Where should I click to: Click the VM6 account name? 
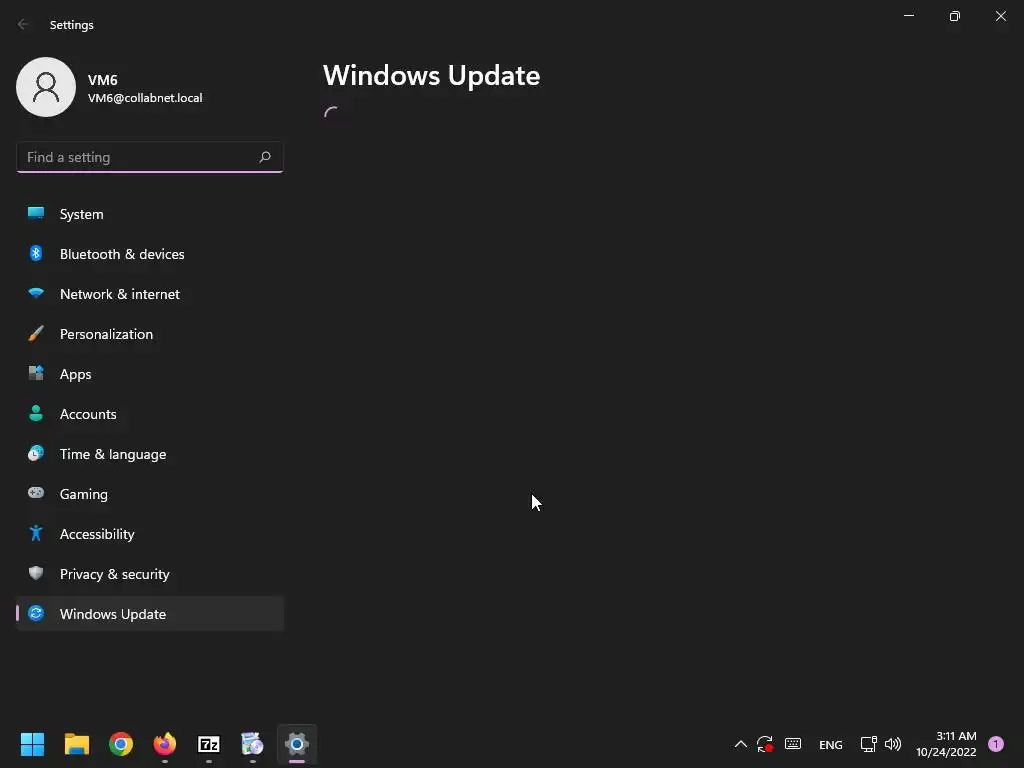103,80
